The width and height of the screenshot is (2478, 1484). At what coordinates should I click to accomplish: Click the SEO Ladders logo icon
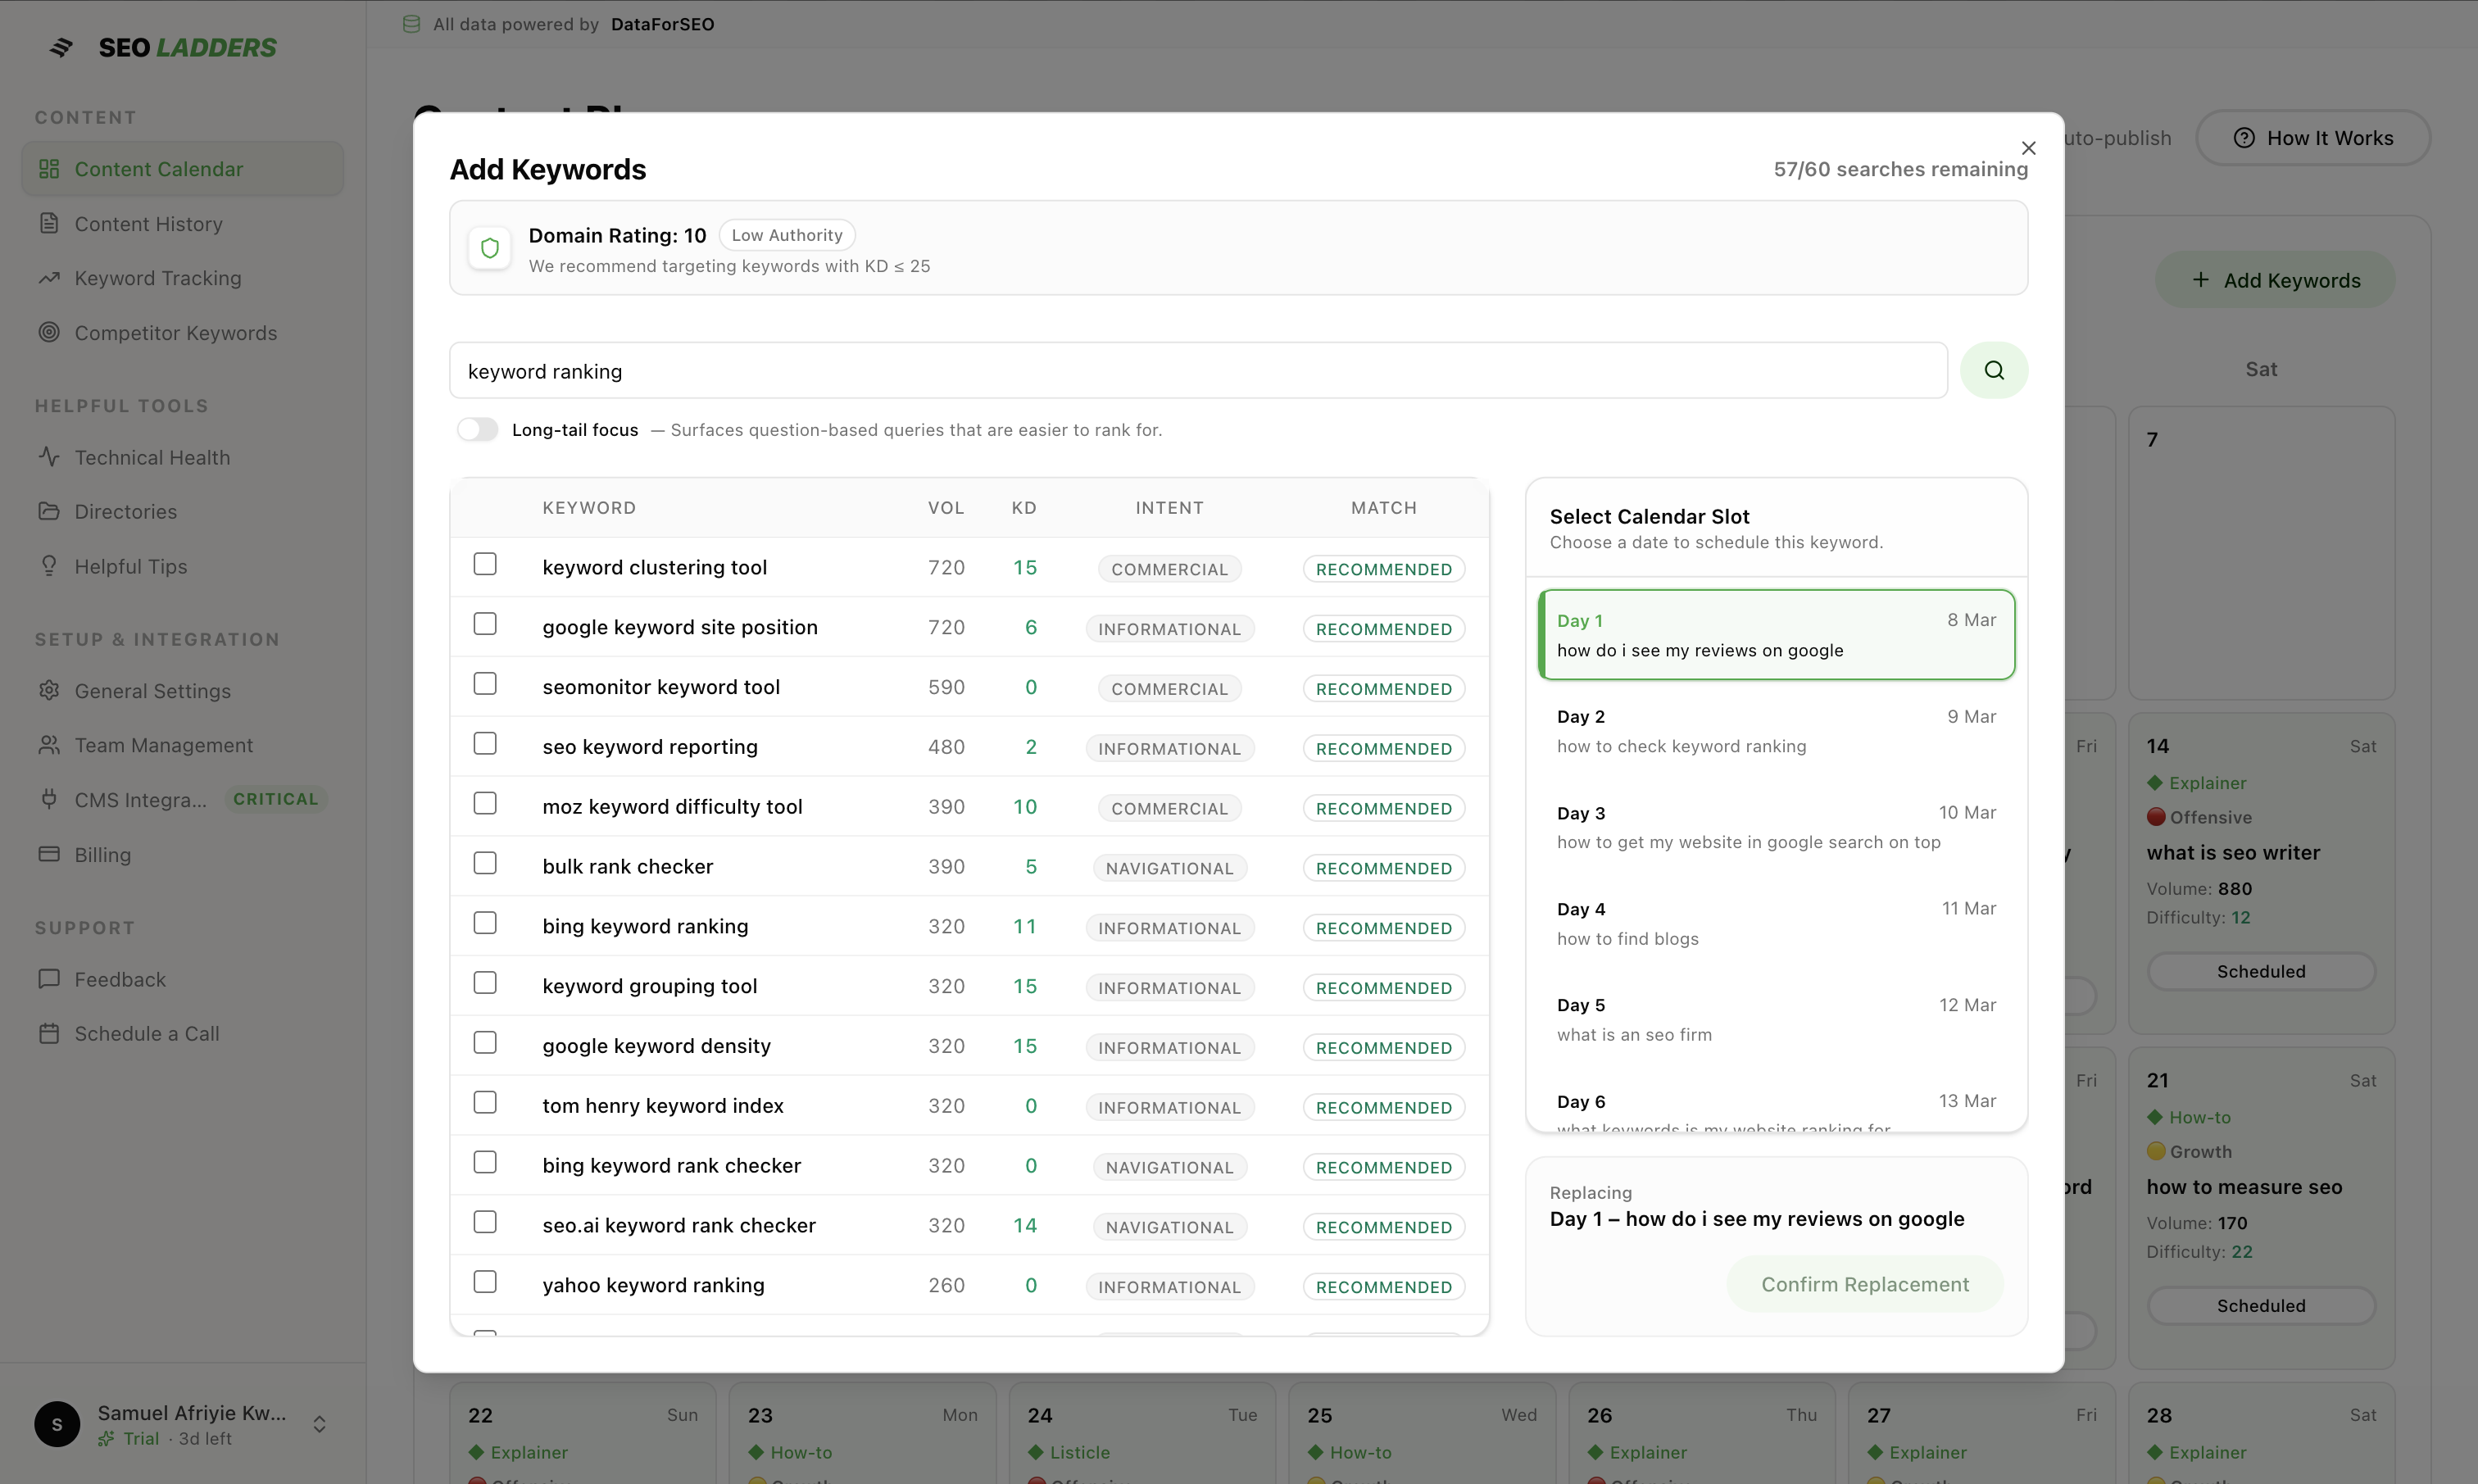coord(61,47)
